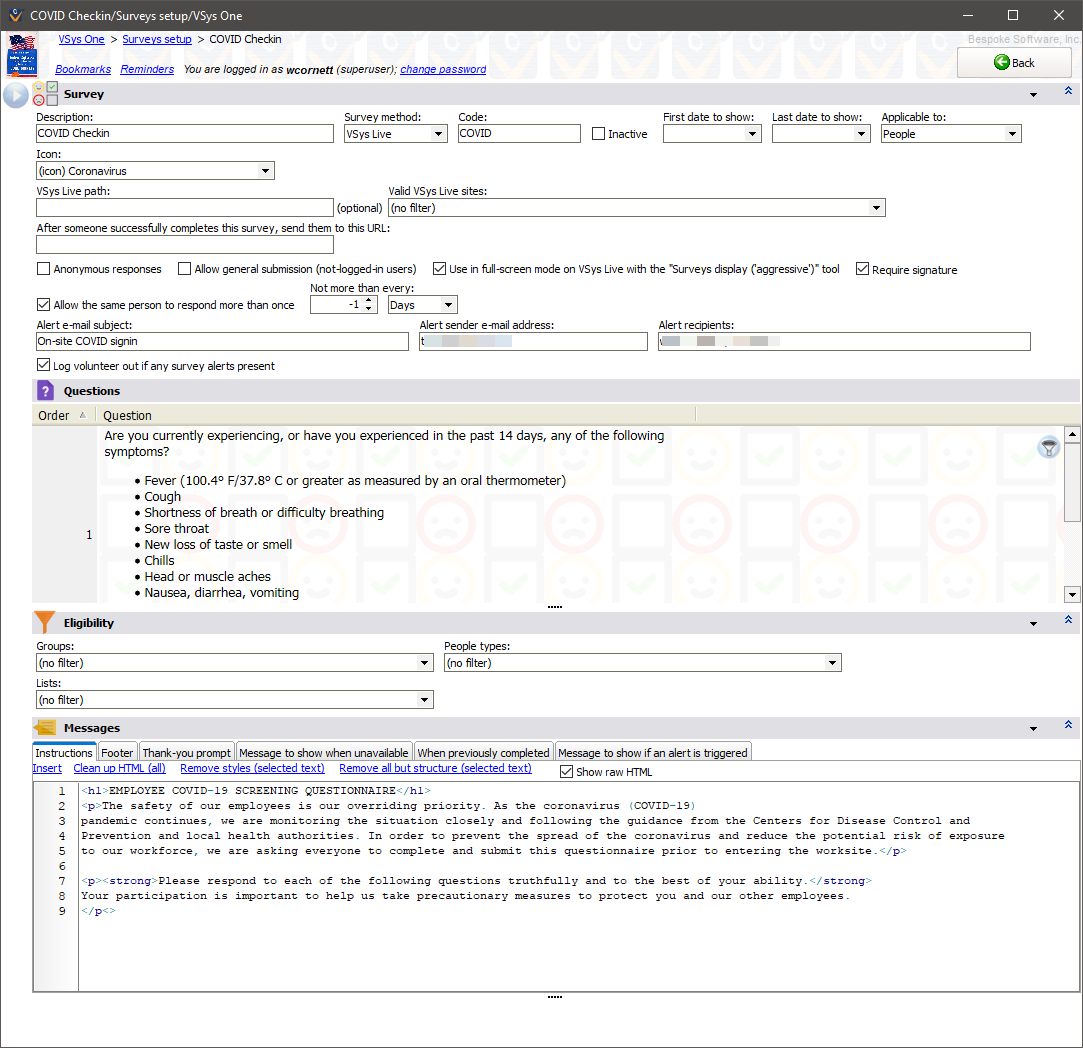Click the change password link

443,70
